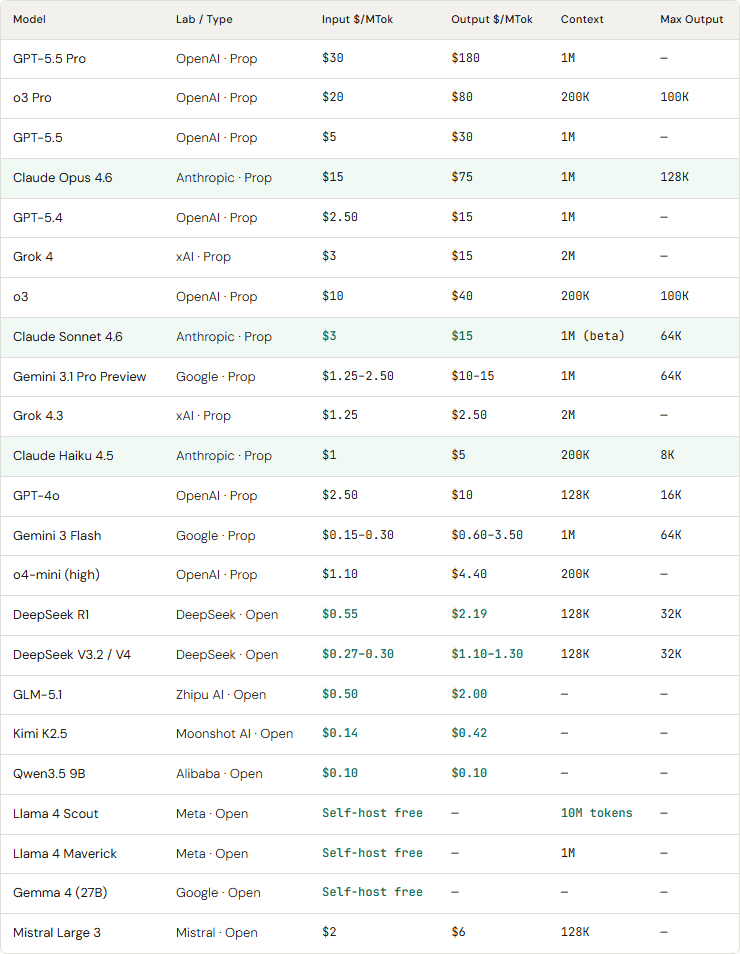The height and width of the screenshot is (954, 740).
Task: Click the GPT-5.5 Pro model name
Action: tap(49, 59)
